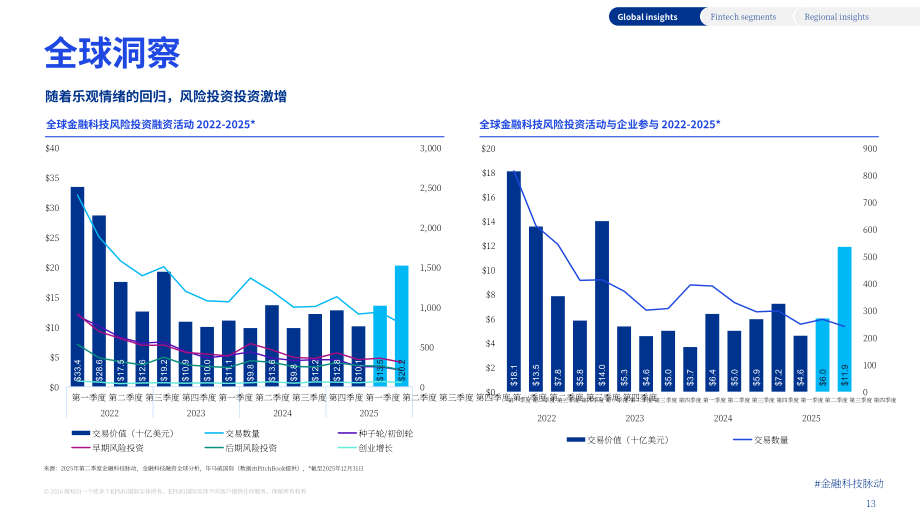Select the 2025 year label under right chart
The width and height of the screenshot is (920, 518).
tap(811, 418)
